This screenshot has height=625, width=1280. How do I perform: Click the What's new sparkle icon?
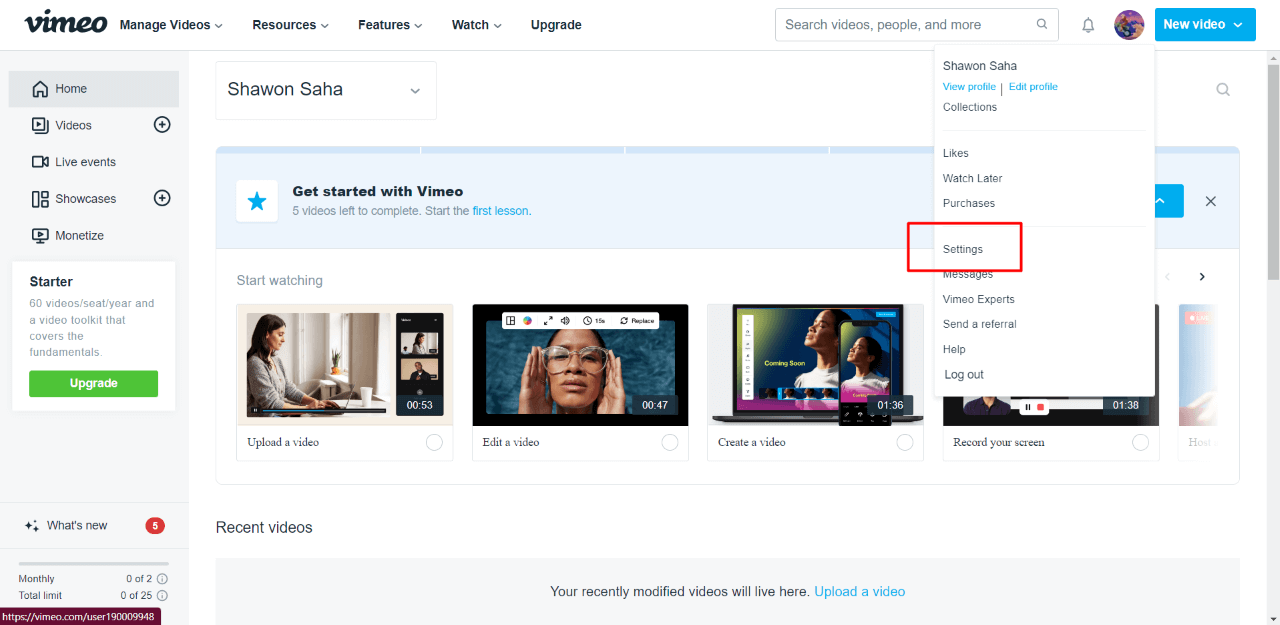click(32, 526)
